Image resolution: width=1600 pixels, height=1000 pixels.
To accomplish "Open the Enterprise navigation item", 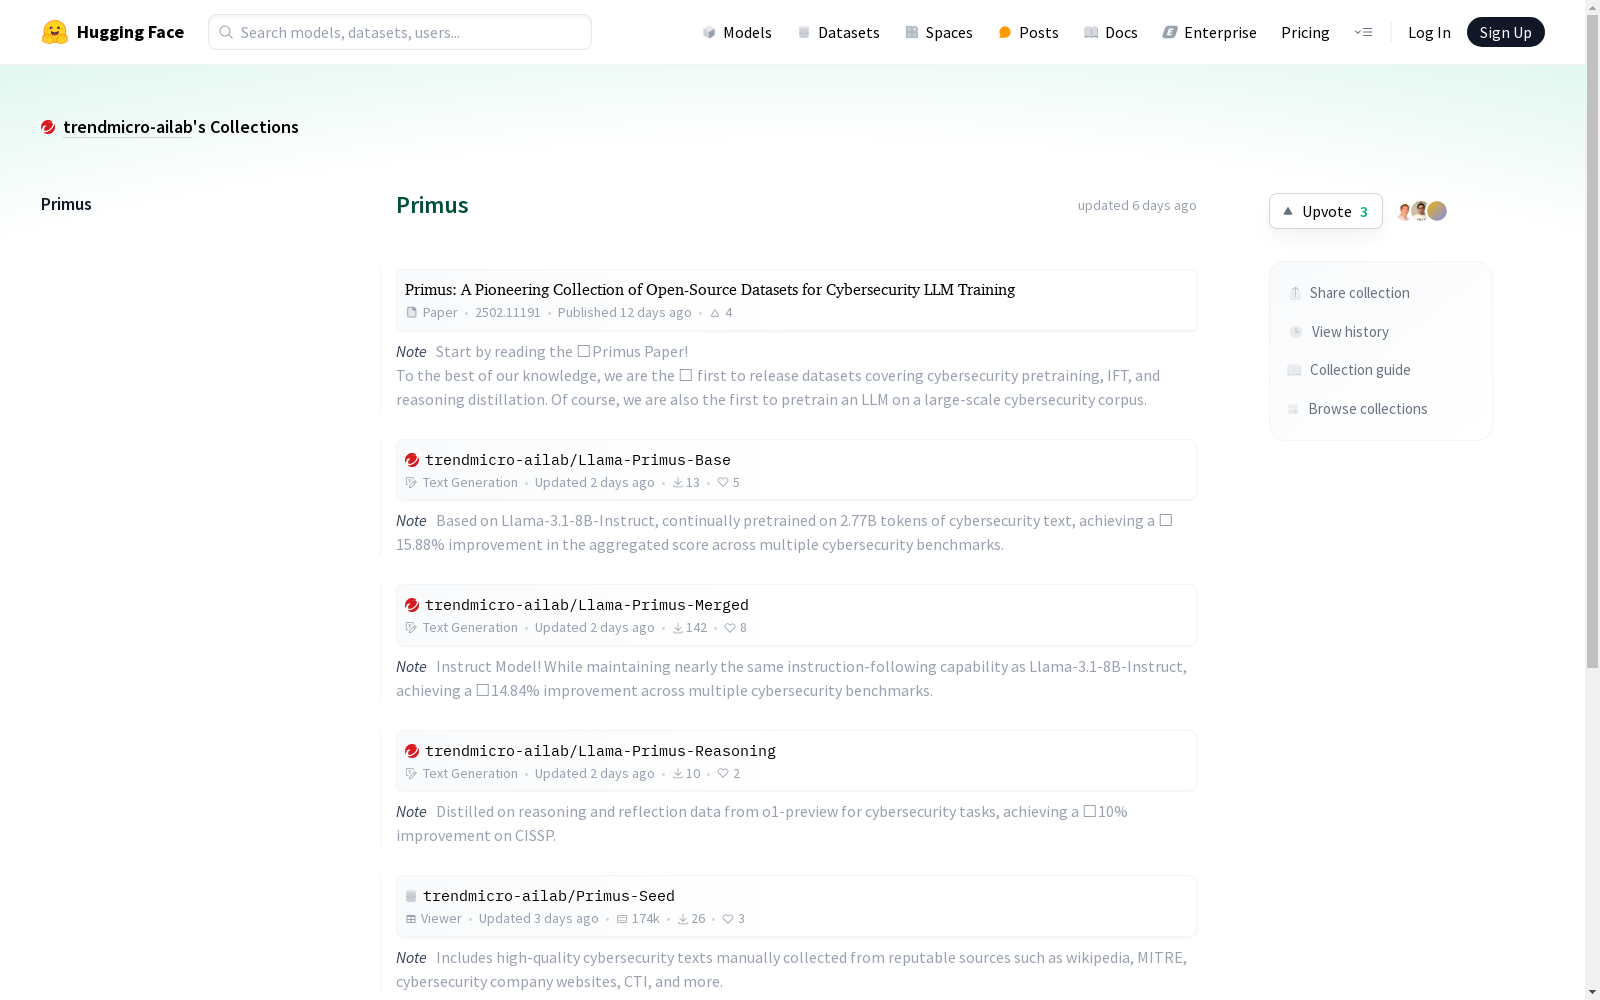I will [1209, 32].
